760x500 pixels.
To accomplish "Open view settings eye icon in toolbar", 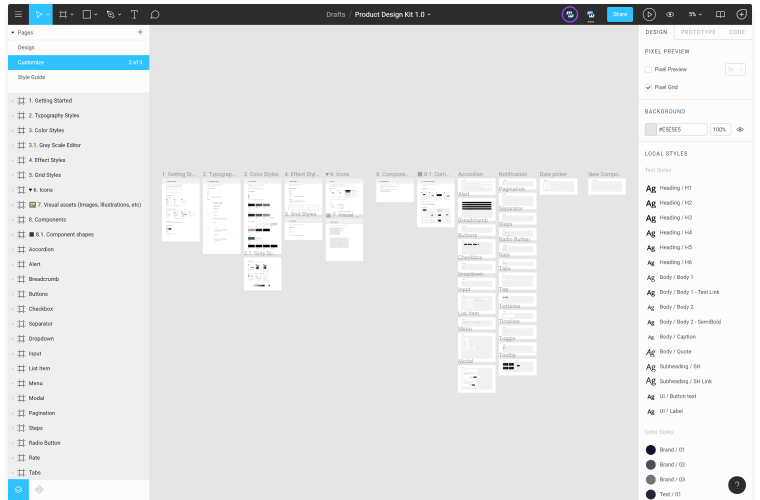I will 670,15.
